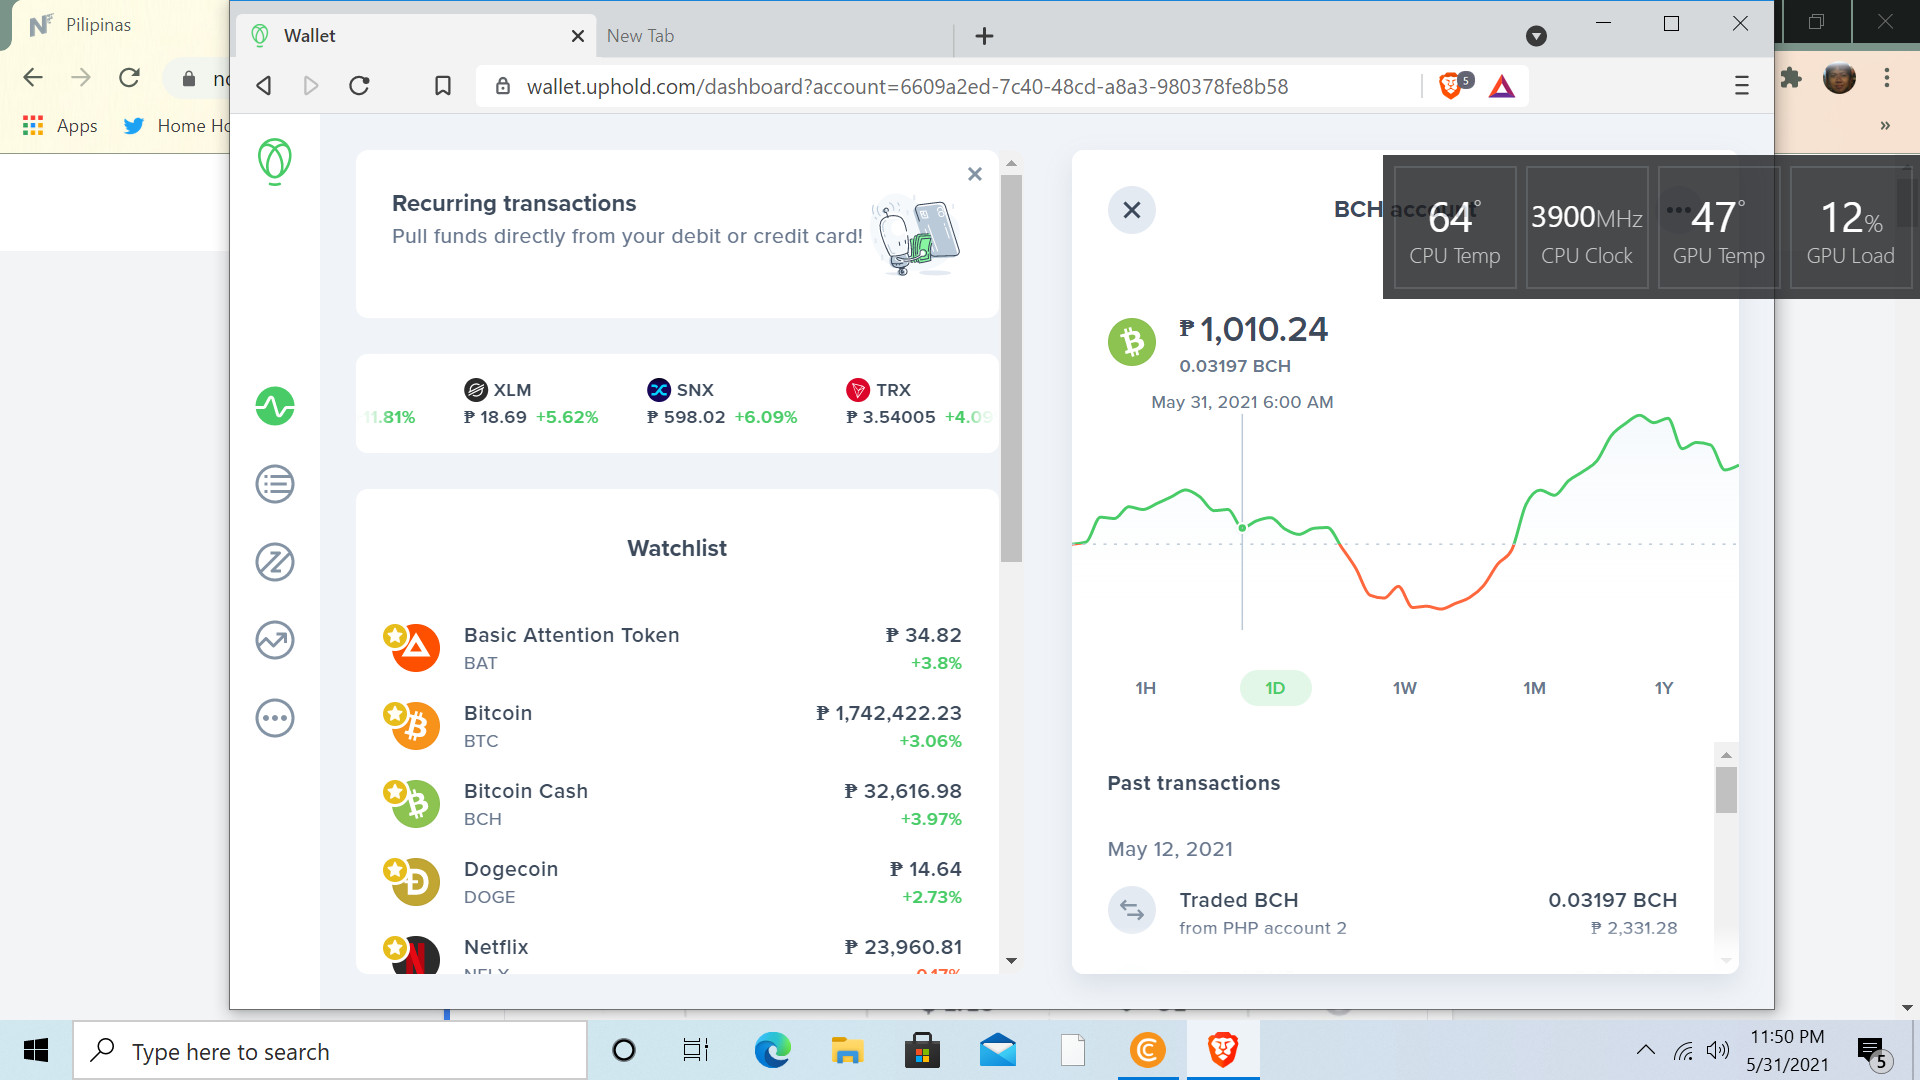Open the portfolio activity pulse icon
Image resolution: width=1920 pixels, height=1080 pixels.
(275, 406)
